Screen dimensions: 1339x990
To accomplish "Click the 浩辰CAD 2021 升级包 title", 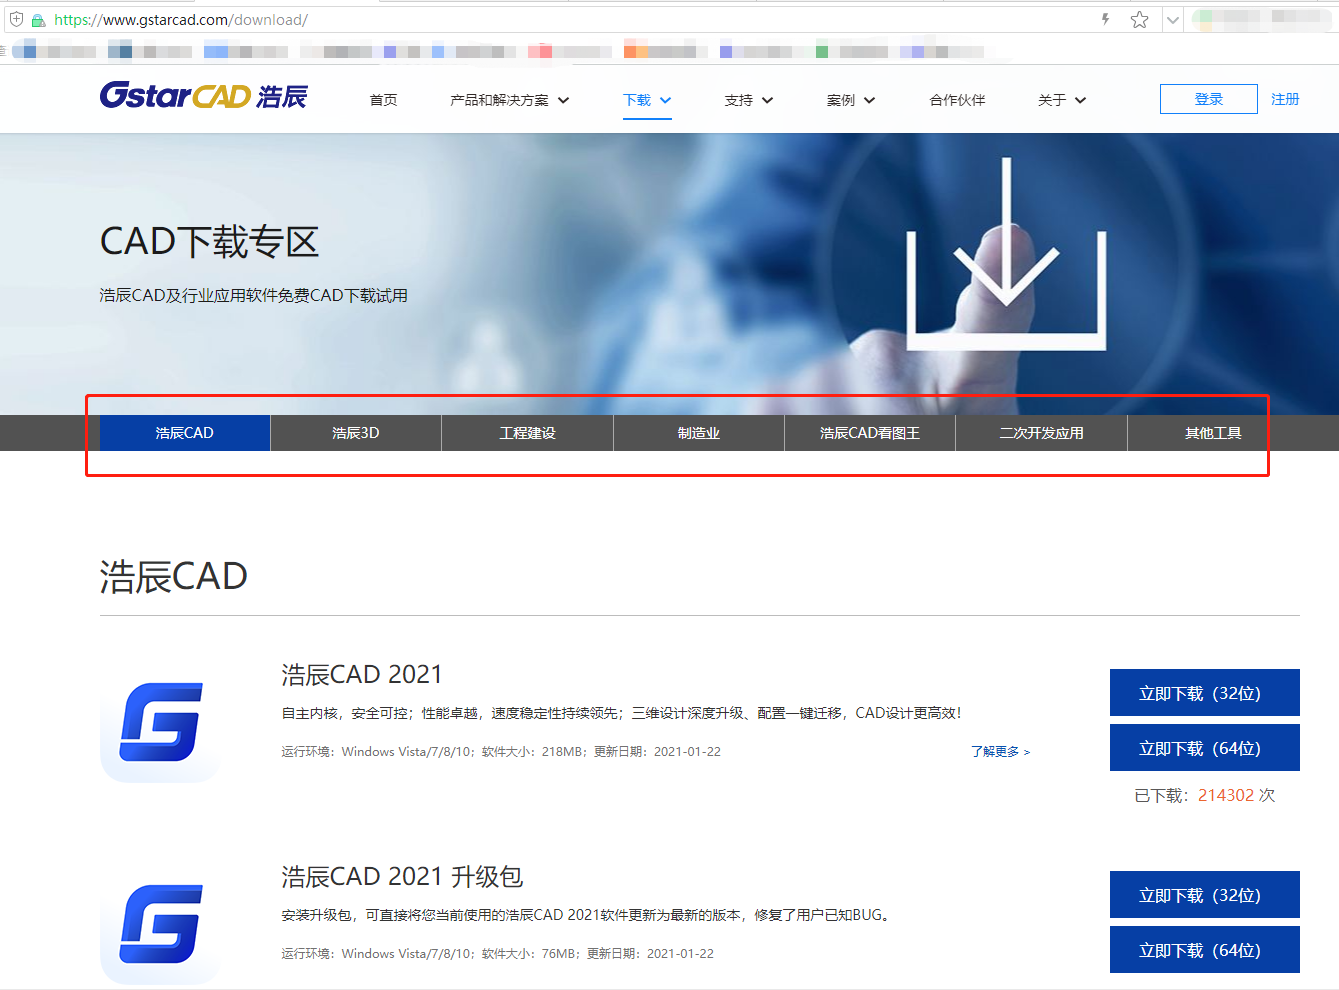I will point(402,876).
